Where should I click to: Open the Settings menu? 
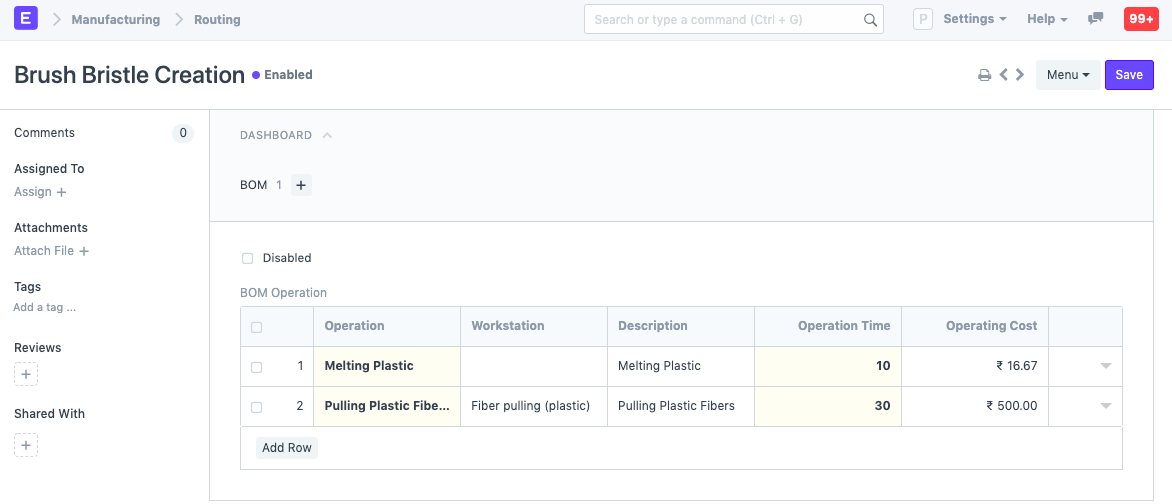pos(974,19)
